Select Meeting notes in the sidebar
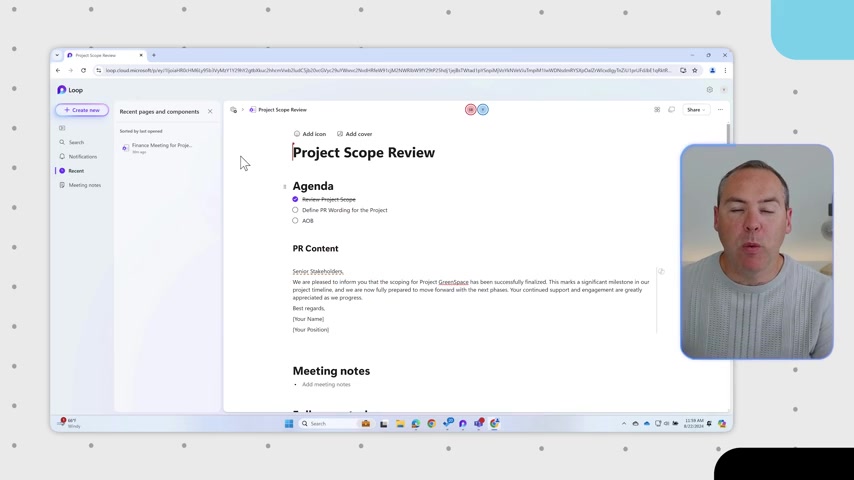The height and width of the screenshot is (480, 854). pyautogui.click(x=84, y=185)
